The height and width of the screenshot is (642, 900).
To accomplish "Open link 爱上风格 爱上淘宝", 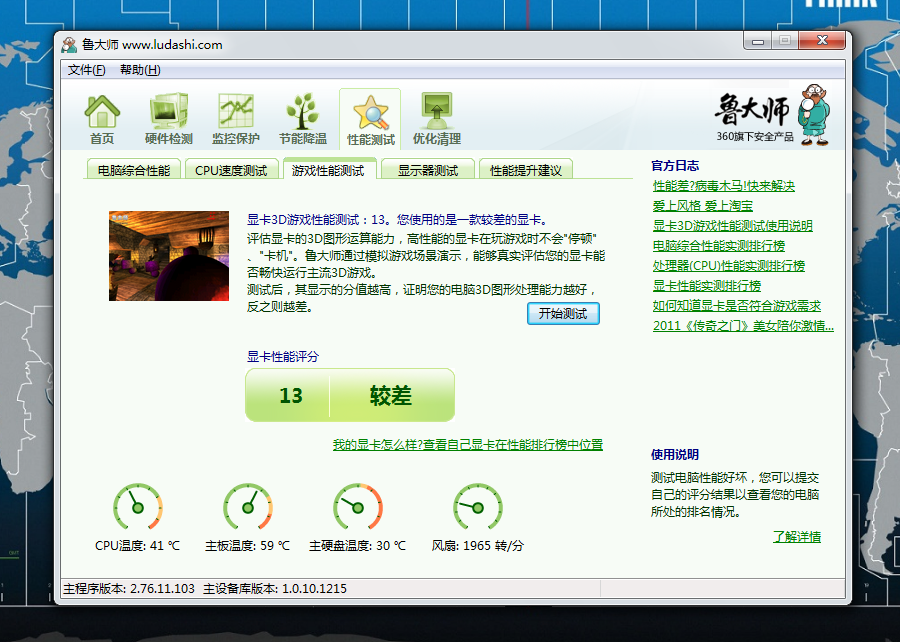I will click(703, 206).
